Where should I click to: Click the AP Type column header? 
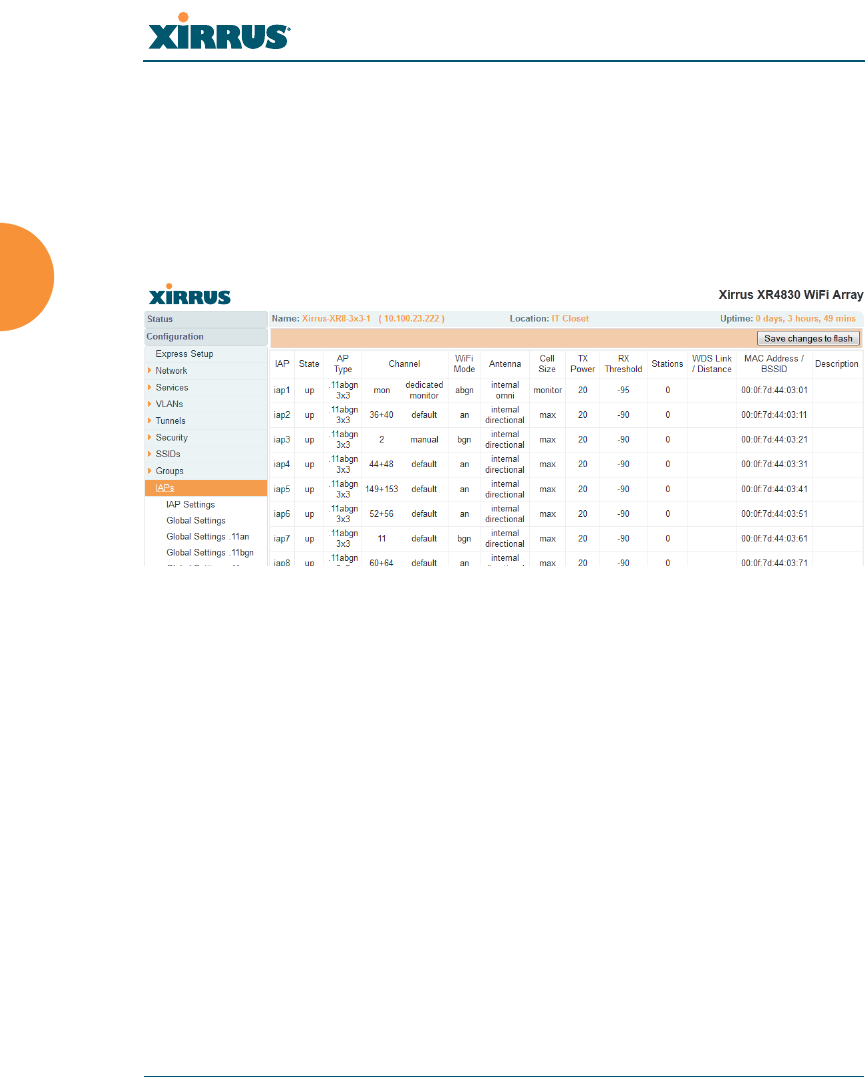click(x=343, y=364)
